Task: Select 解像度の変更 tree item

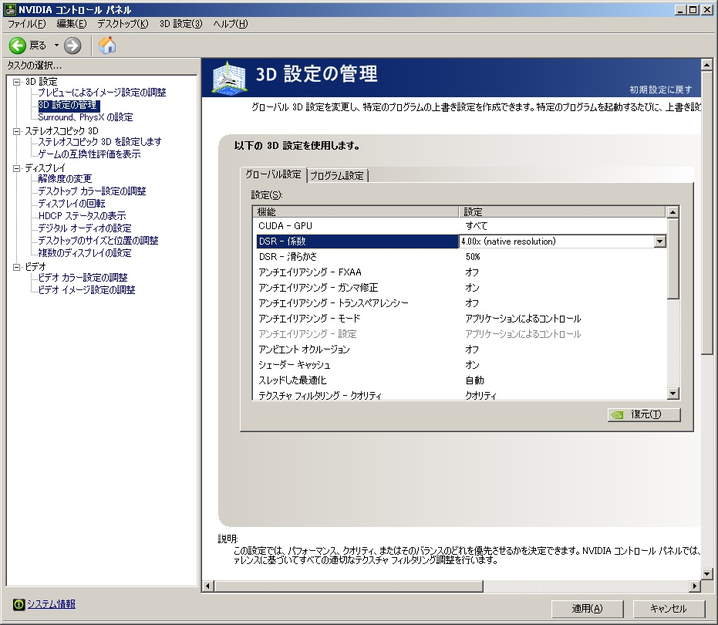Action: pos(65,179)
